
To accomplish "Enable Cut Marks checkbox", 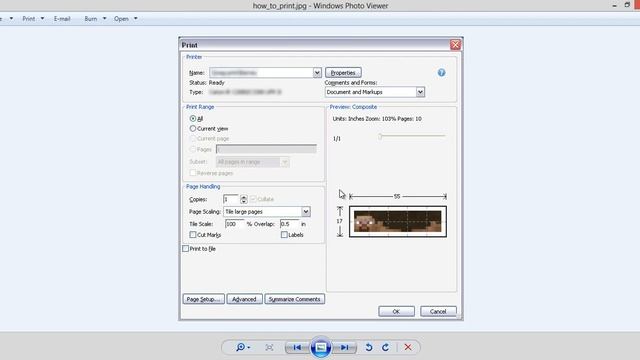I will click(193, 235).
